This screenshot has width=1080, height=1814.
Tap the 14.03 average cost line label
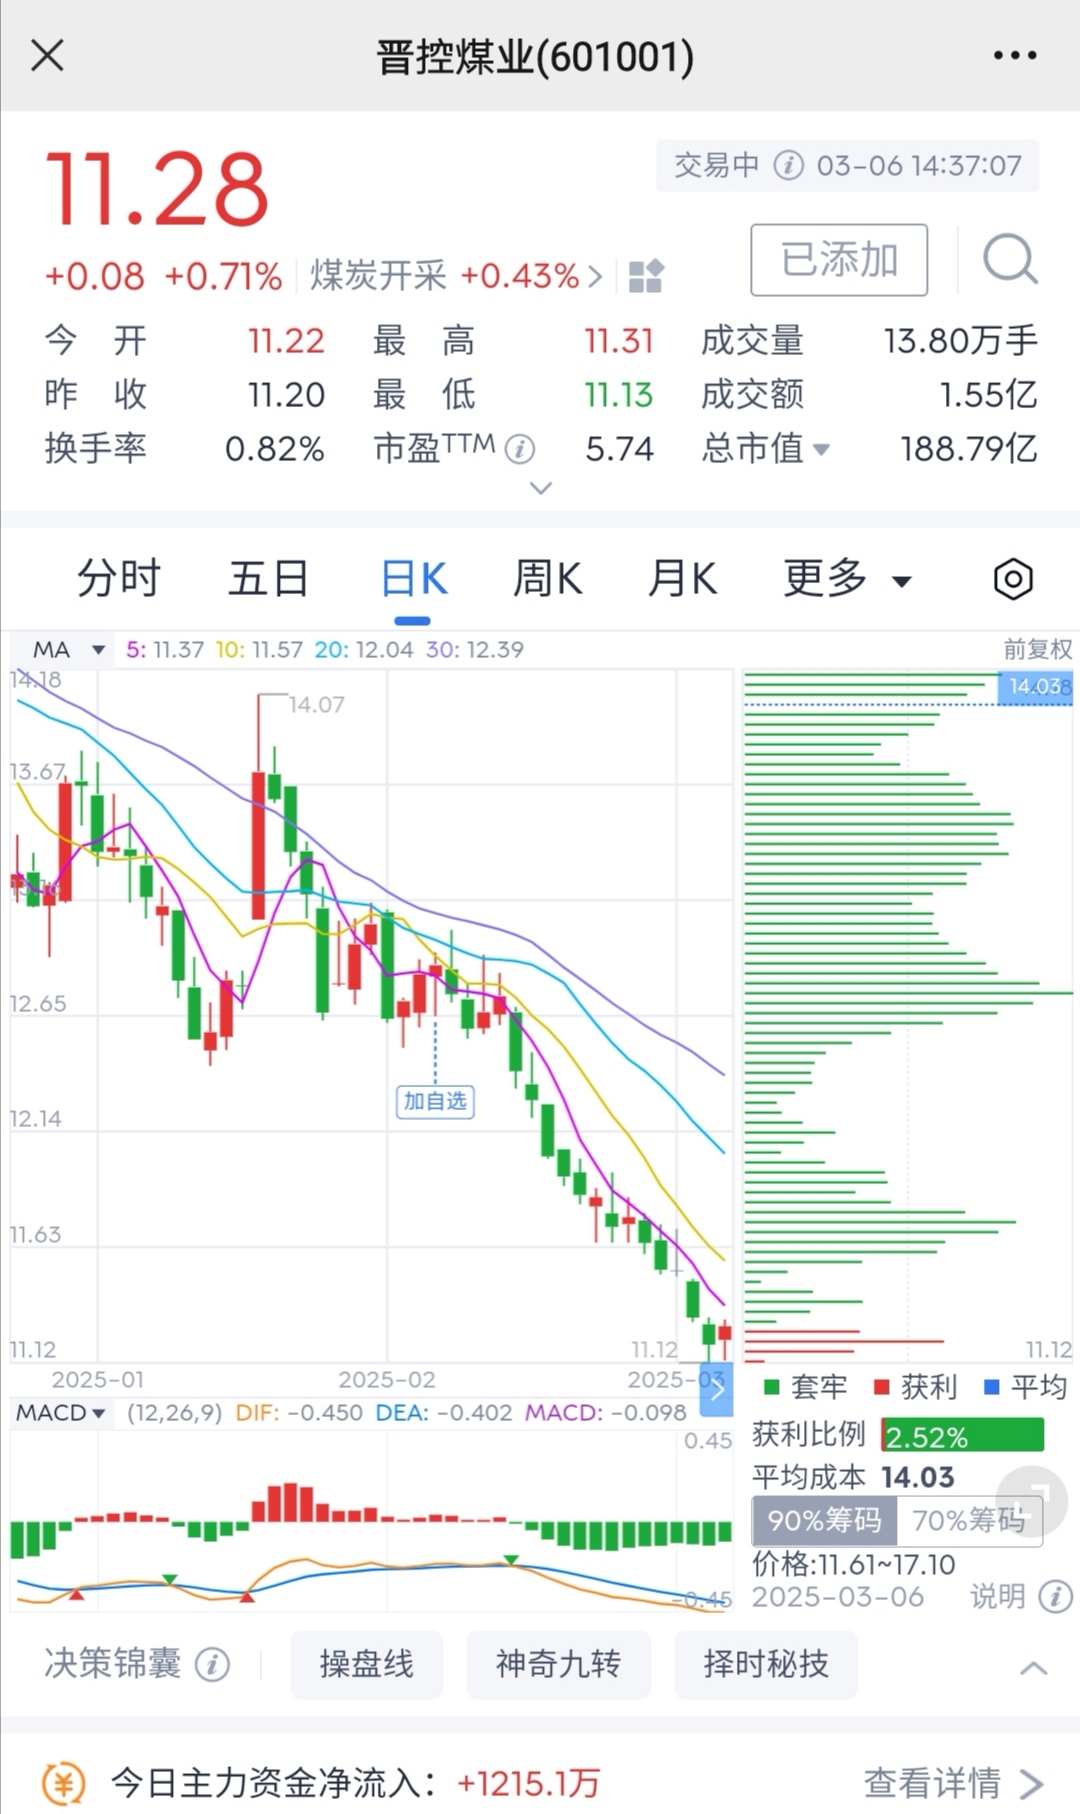[1036, 687]
